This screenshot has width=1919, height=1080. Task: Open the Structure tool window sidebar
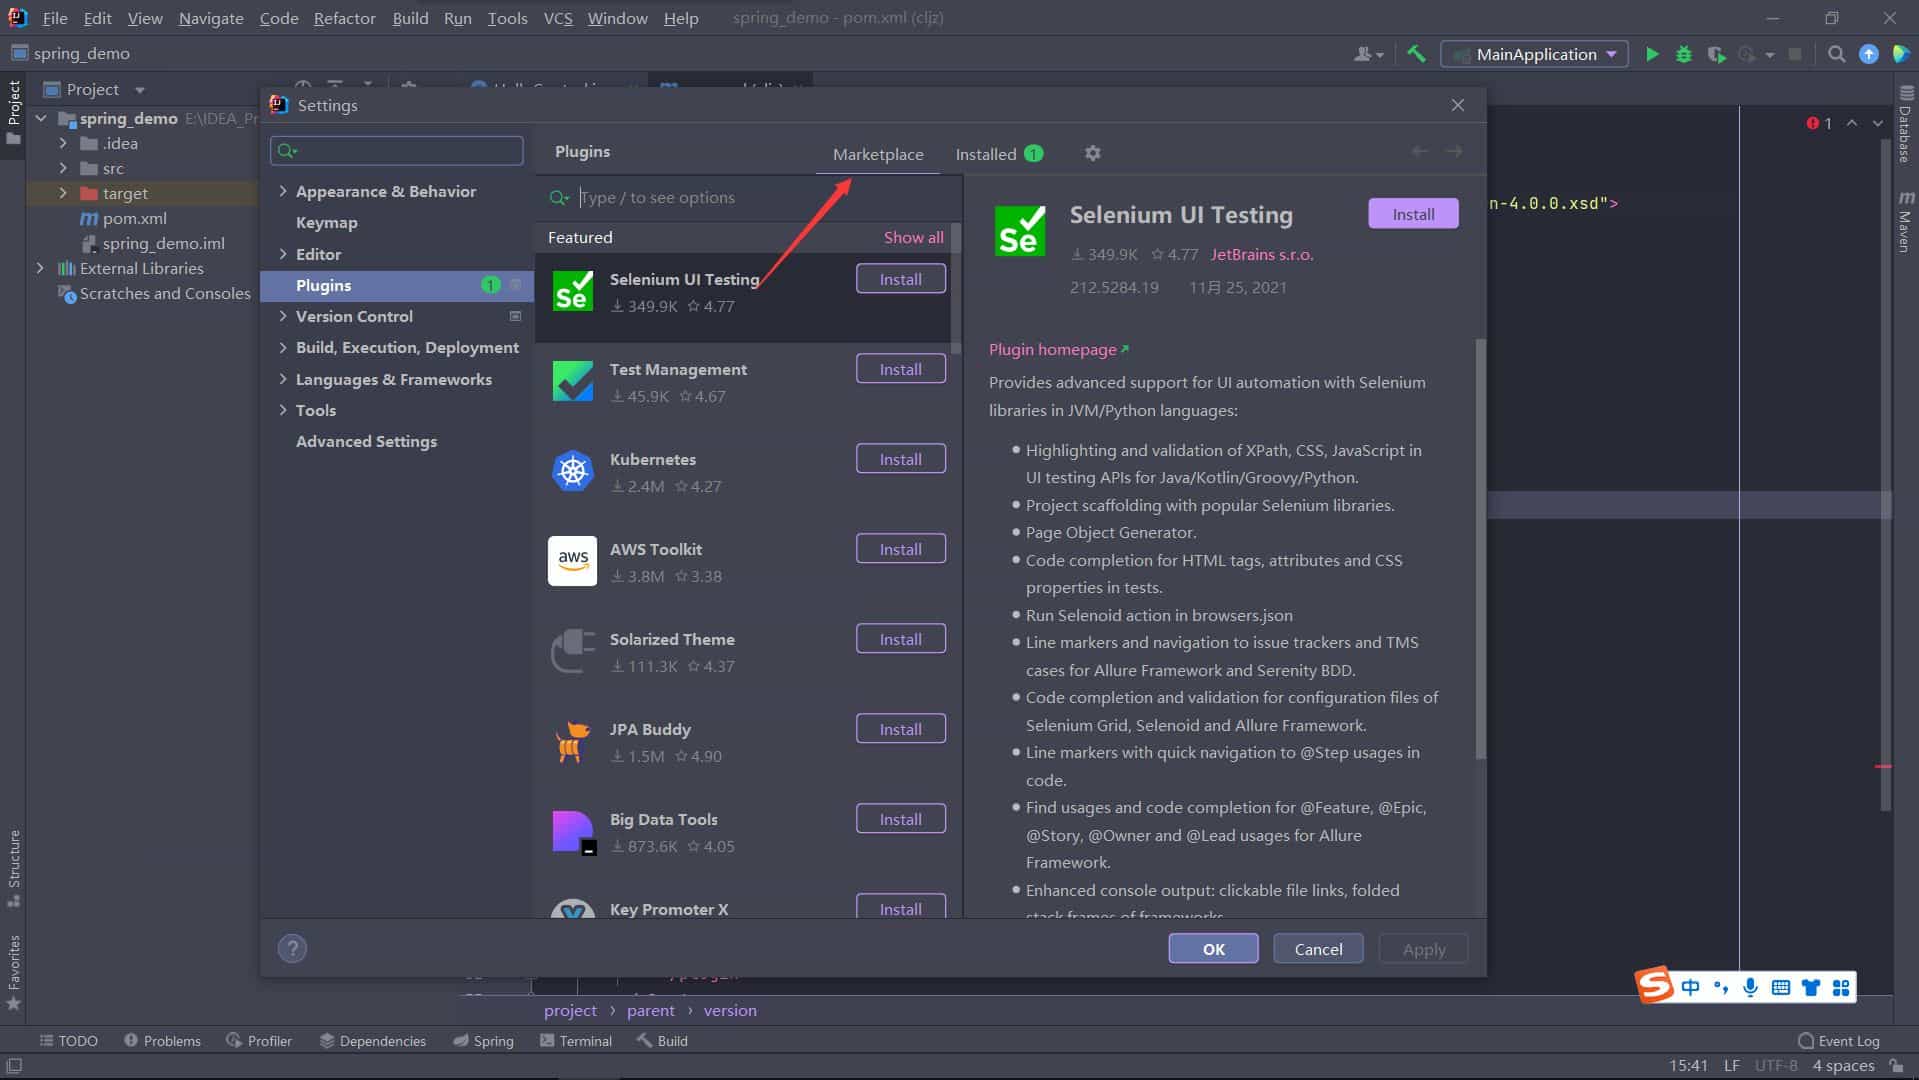14,867
